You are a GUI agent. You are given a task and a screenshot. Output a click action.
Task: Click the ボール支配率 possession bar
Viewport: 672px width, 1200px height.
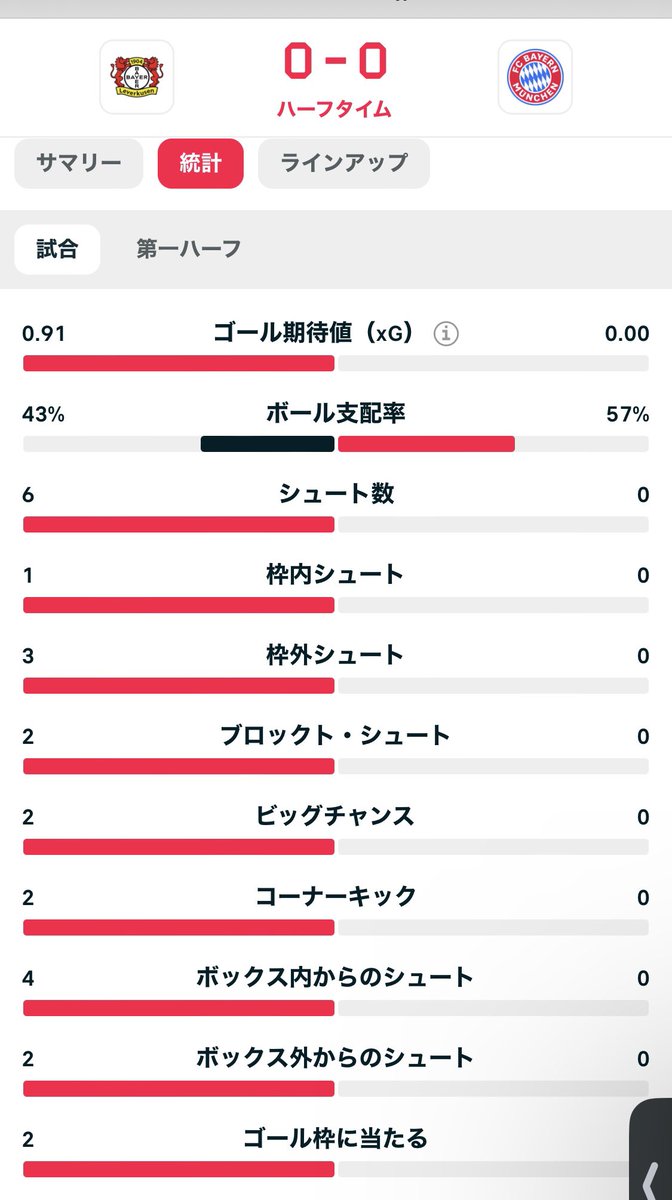click(336, 444)
